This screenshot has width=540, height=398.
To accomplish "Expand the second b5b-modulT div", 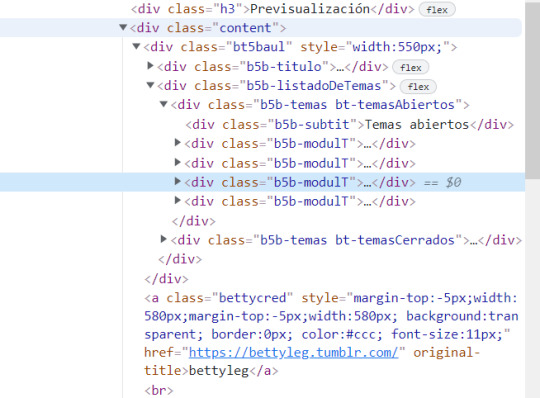I will (x=178, y=162).
